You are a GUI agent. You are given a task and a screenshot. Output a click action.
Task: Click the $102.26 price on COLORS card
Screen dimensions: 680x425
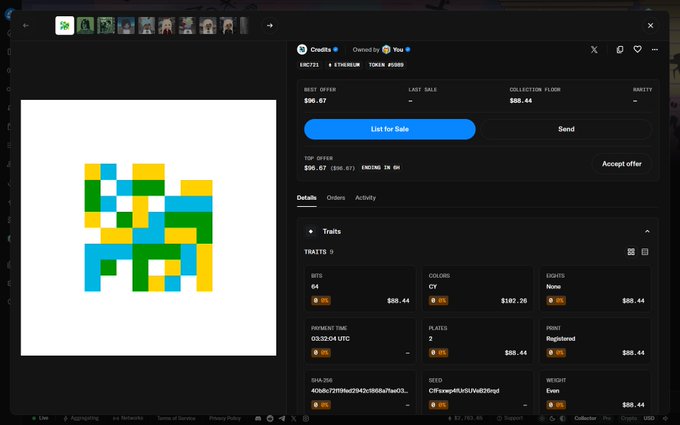(514, 301)
